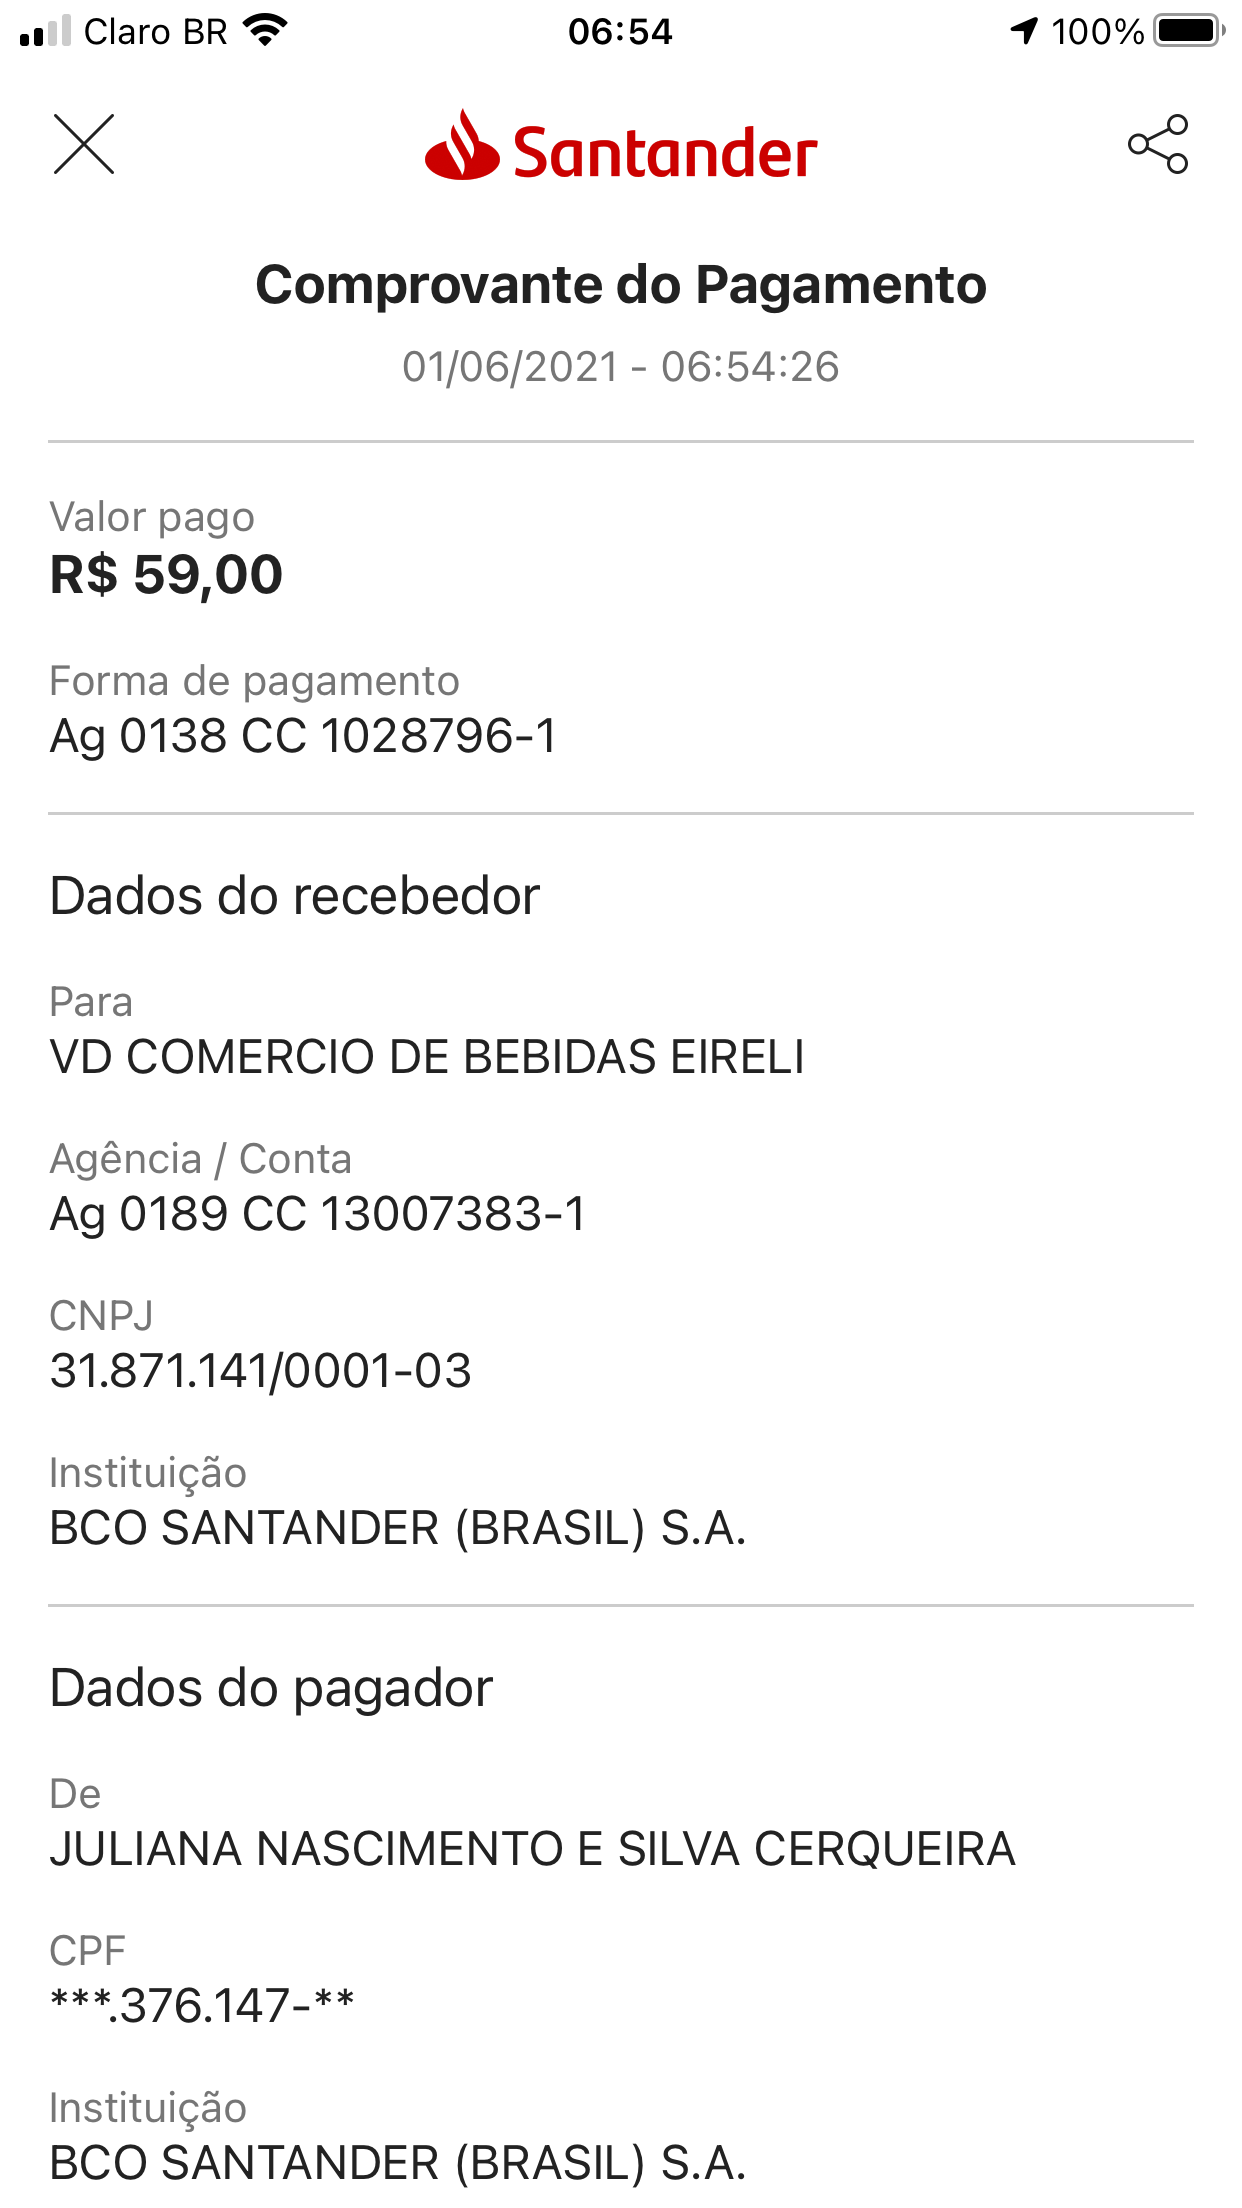
Task: Tap recipient account Ag 0189 CC 13007383-1
Action: click(318, 1214)
